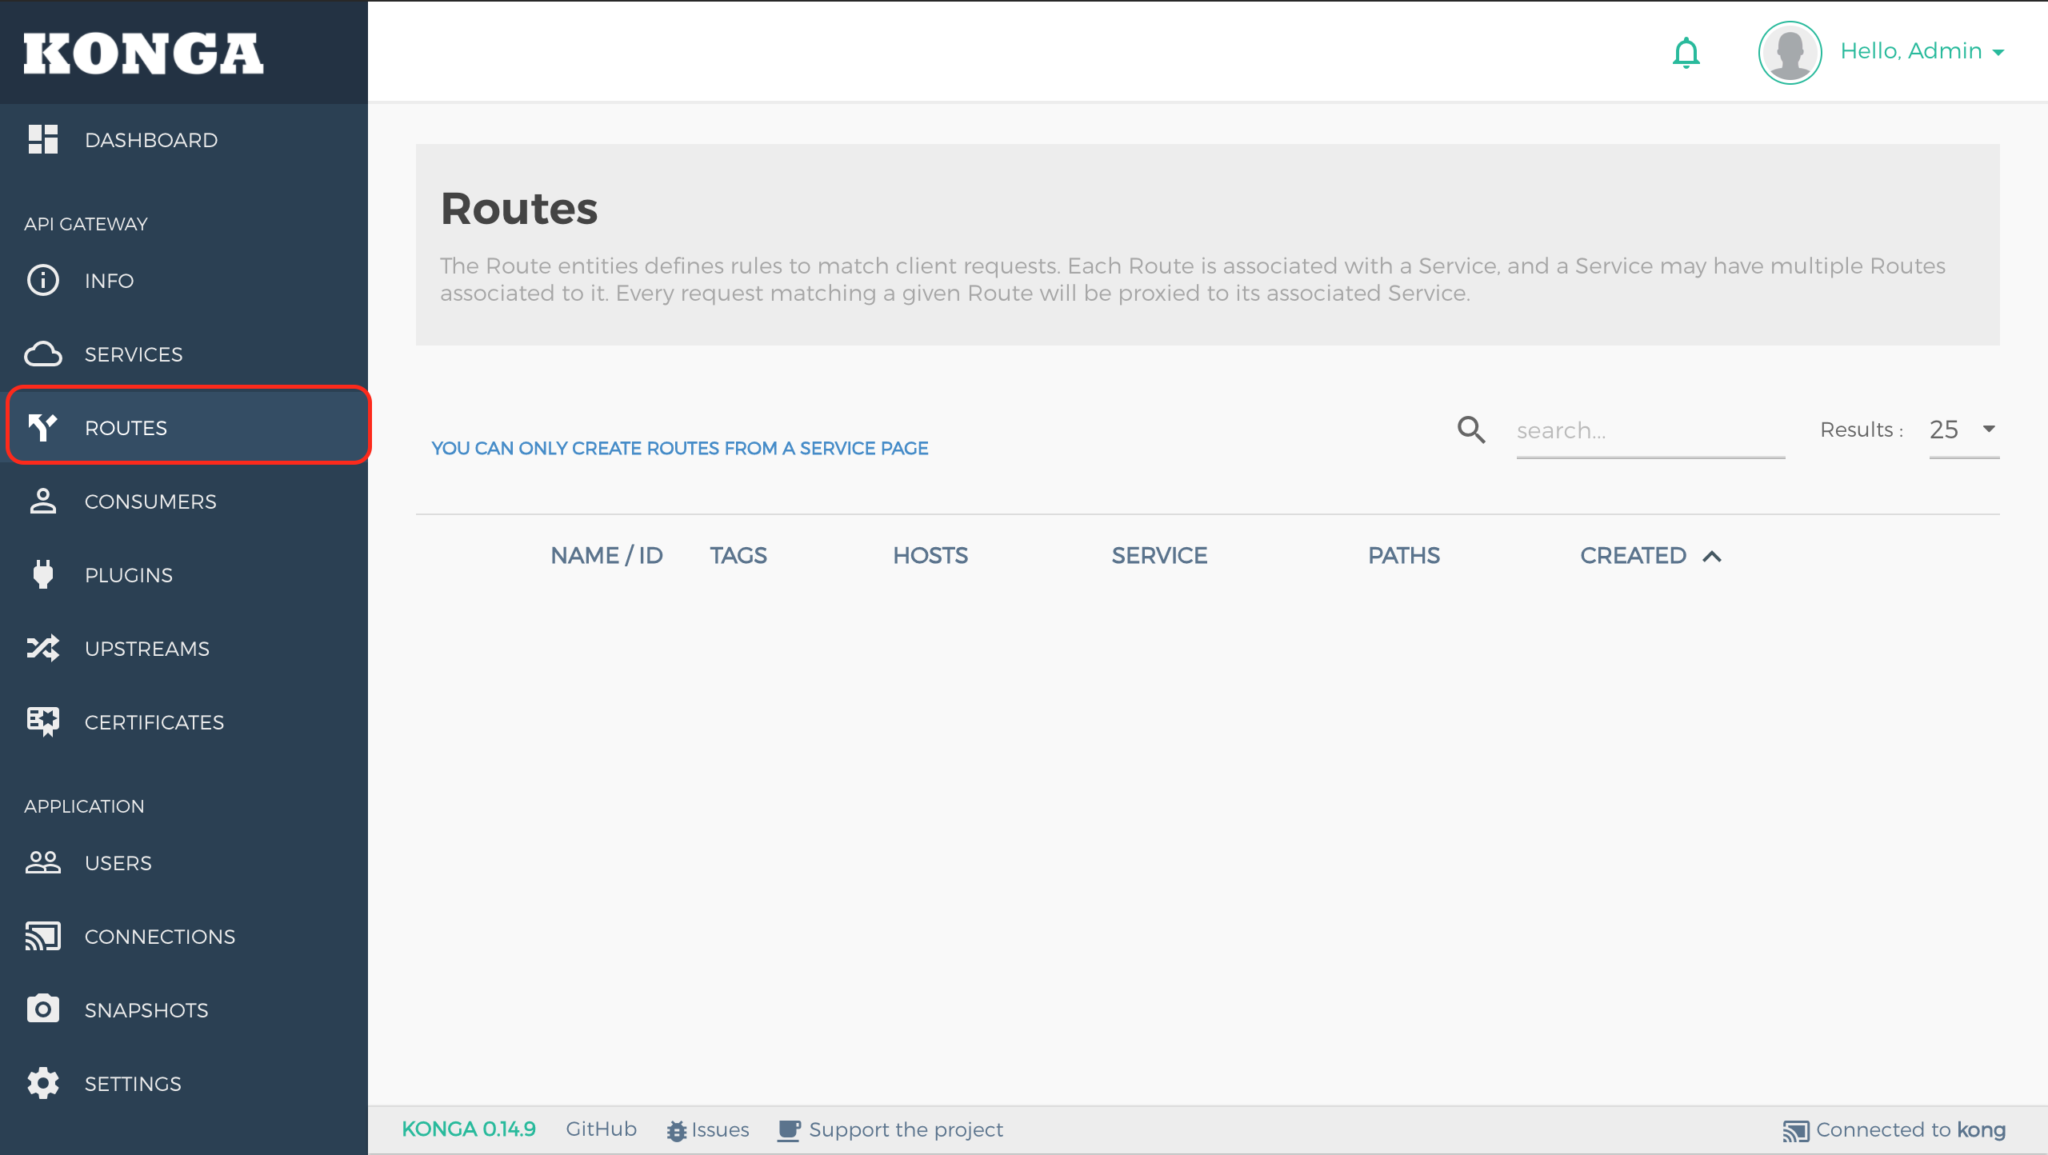Open Services via the cloud icon

(x=42, y=354)
